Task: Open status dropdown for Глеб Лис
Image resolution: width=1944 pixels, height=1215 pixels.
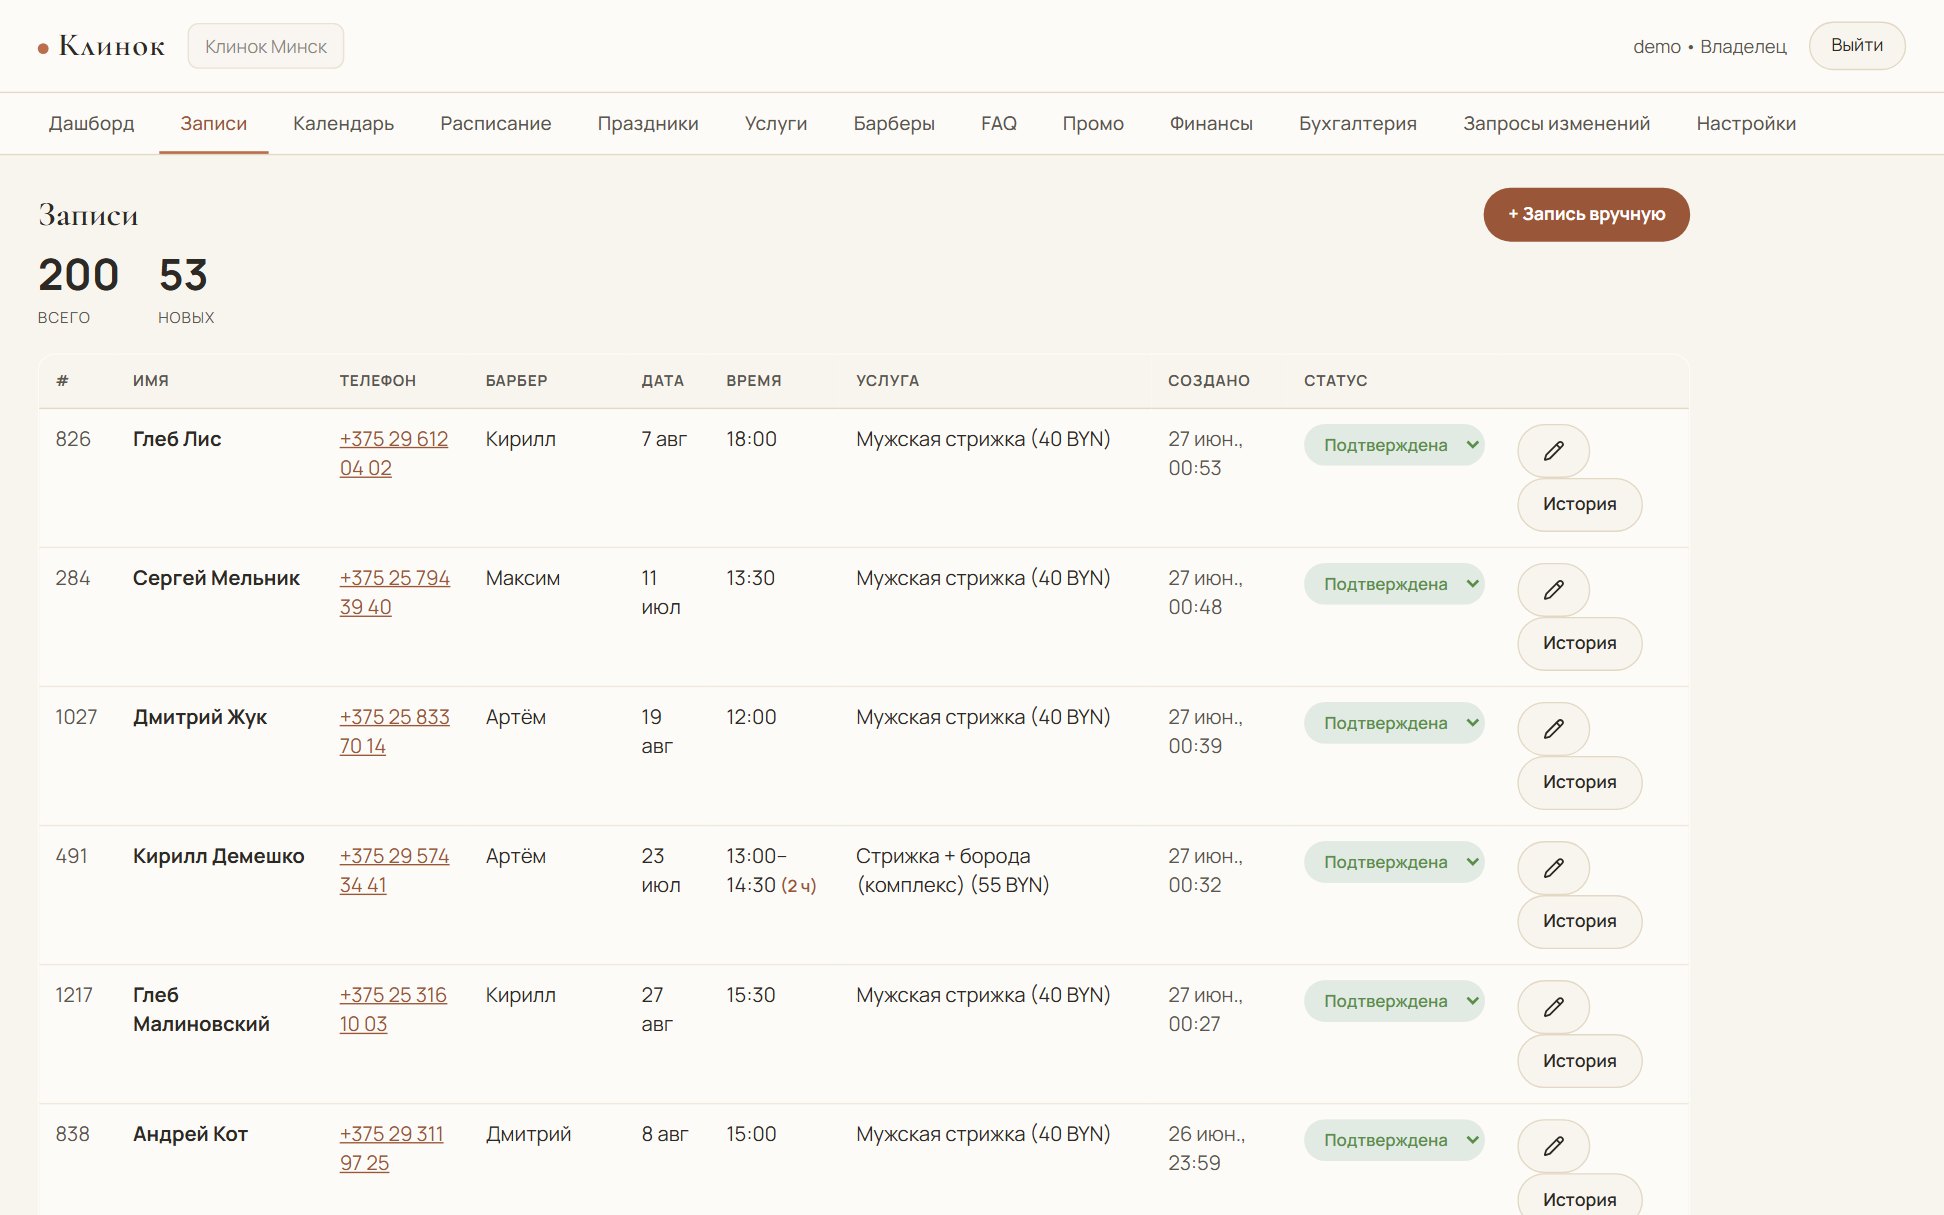Action: (1394, 445)
